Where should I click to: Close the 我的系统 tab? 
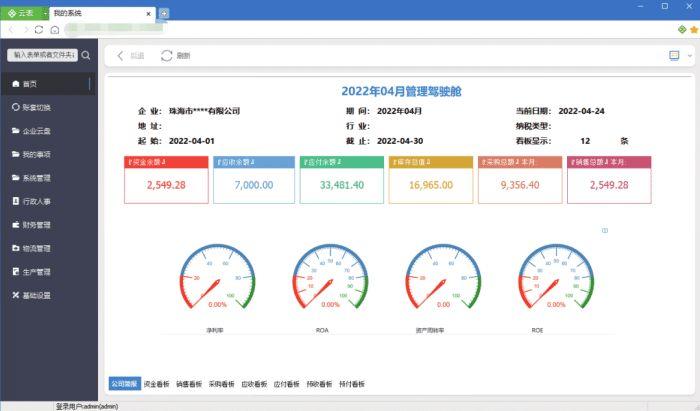(149, 14)
